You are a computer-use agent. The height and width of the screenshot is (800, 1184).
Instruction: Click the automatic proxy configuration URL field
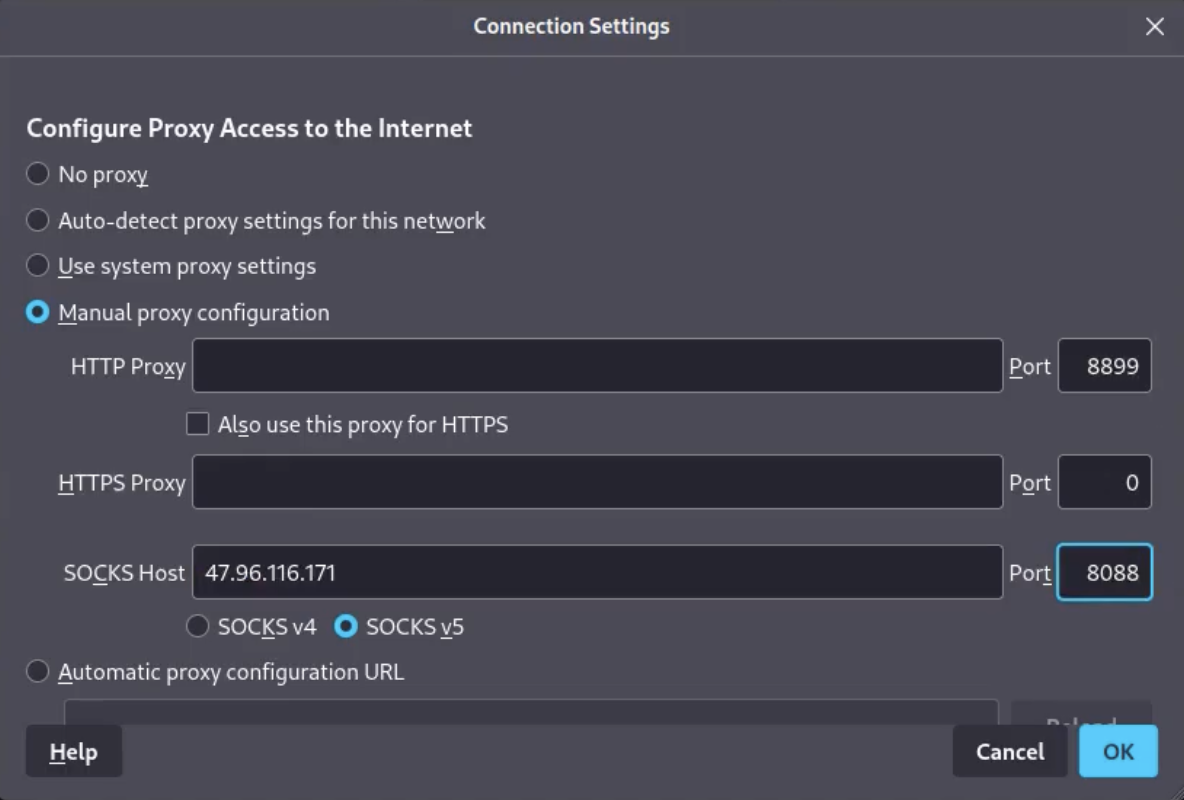coord(530,712)
